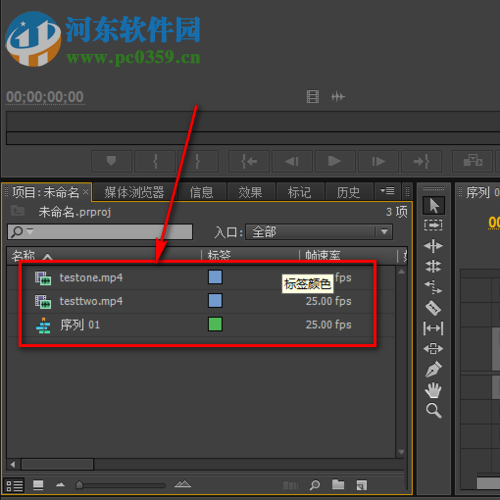This screenshot has height=500, width=500.
Task: Open the 入口 全部 dropdown
Action: pyautogui.click(x=319, y=232)
